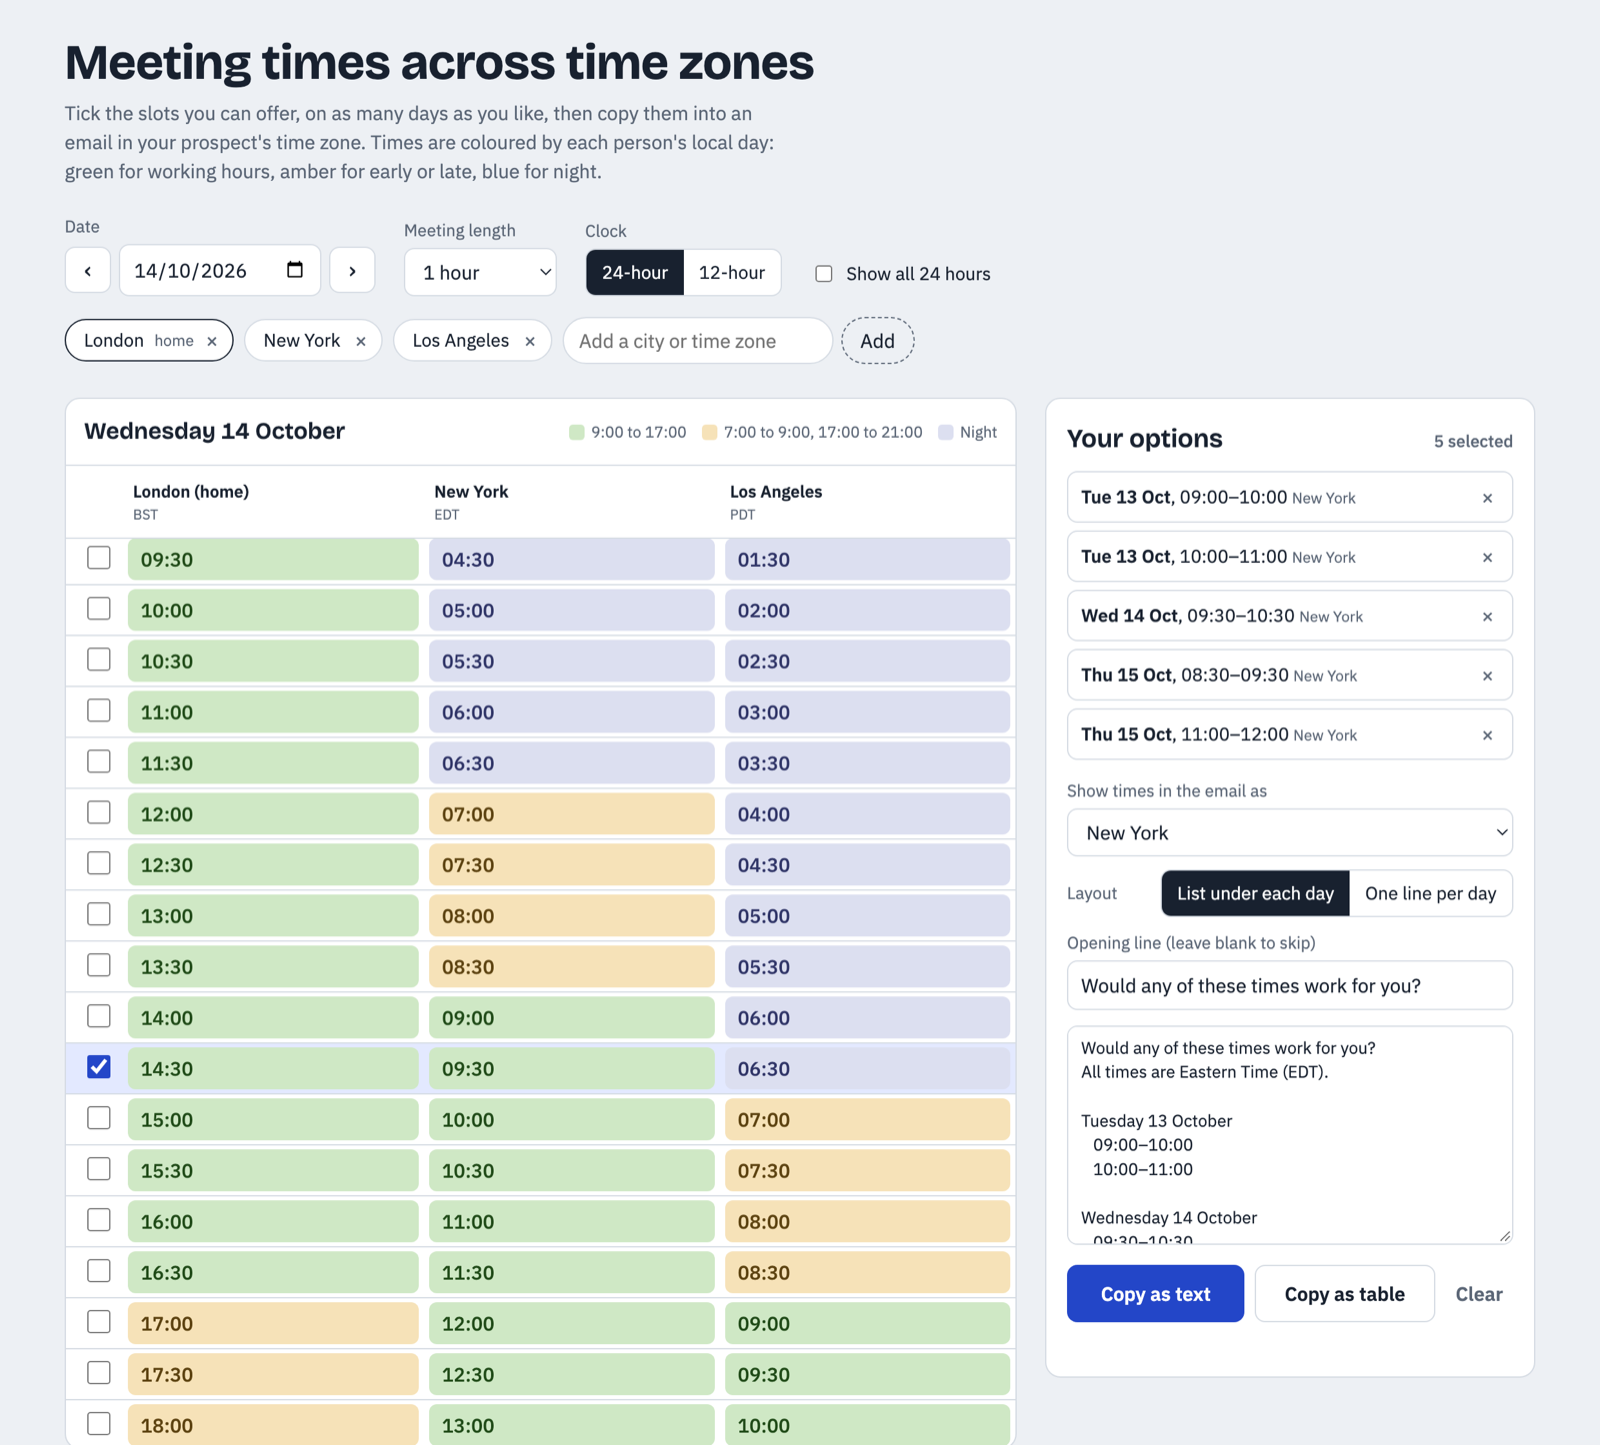Remove Tue 13 Oct 09:00–10:00 option
The width and height of the screenshot is (1600, 1445).
point(1487,498)
